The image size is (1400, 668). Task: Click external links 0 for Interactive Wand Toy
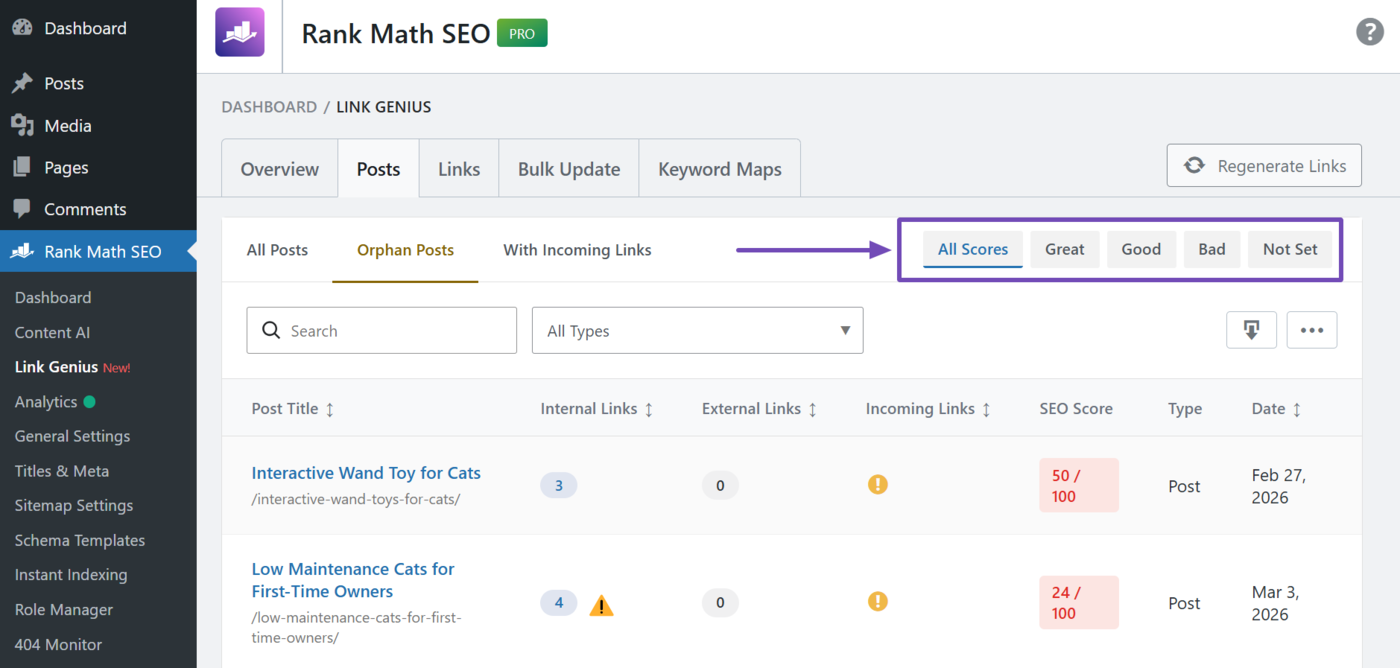click(720, 486)
